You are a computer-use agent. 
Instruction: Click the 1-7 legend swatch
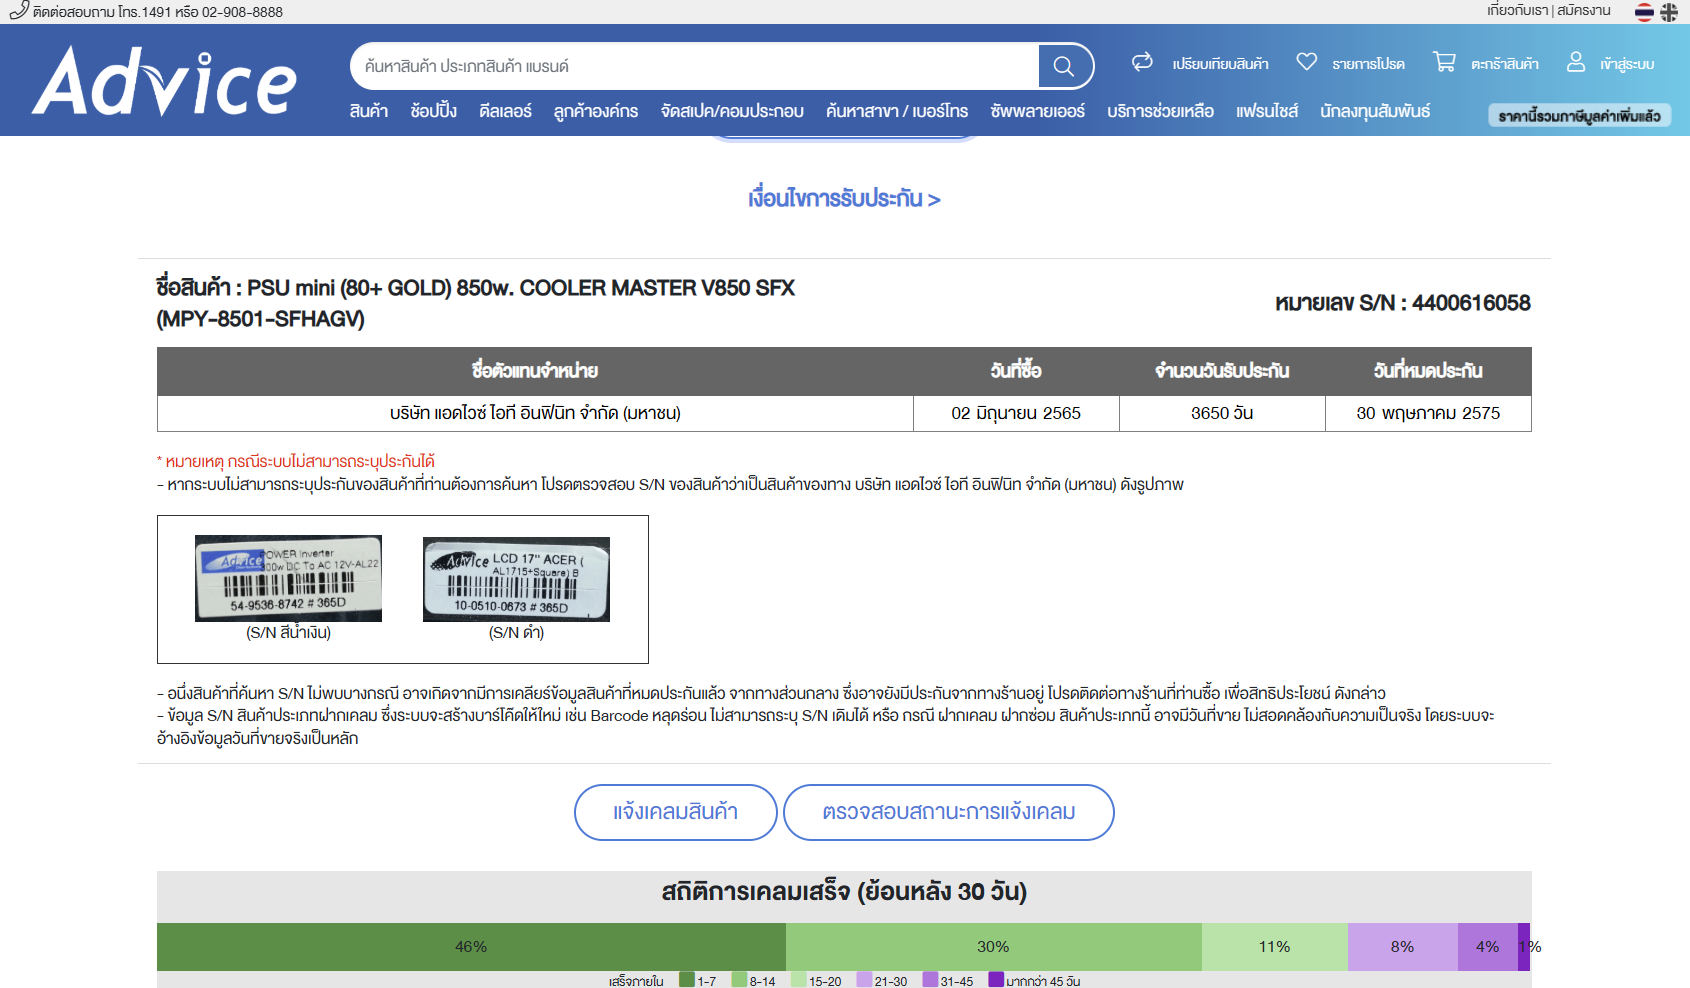687,980
